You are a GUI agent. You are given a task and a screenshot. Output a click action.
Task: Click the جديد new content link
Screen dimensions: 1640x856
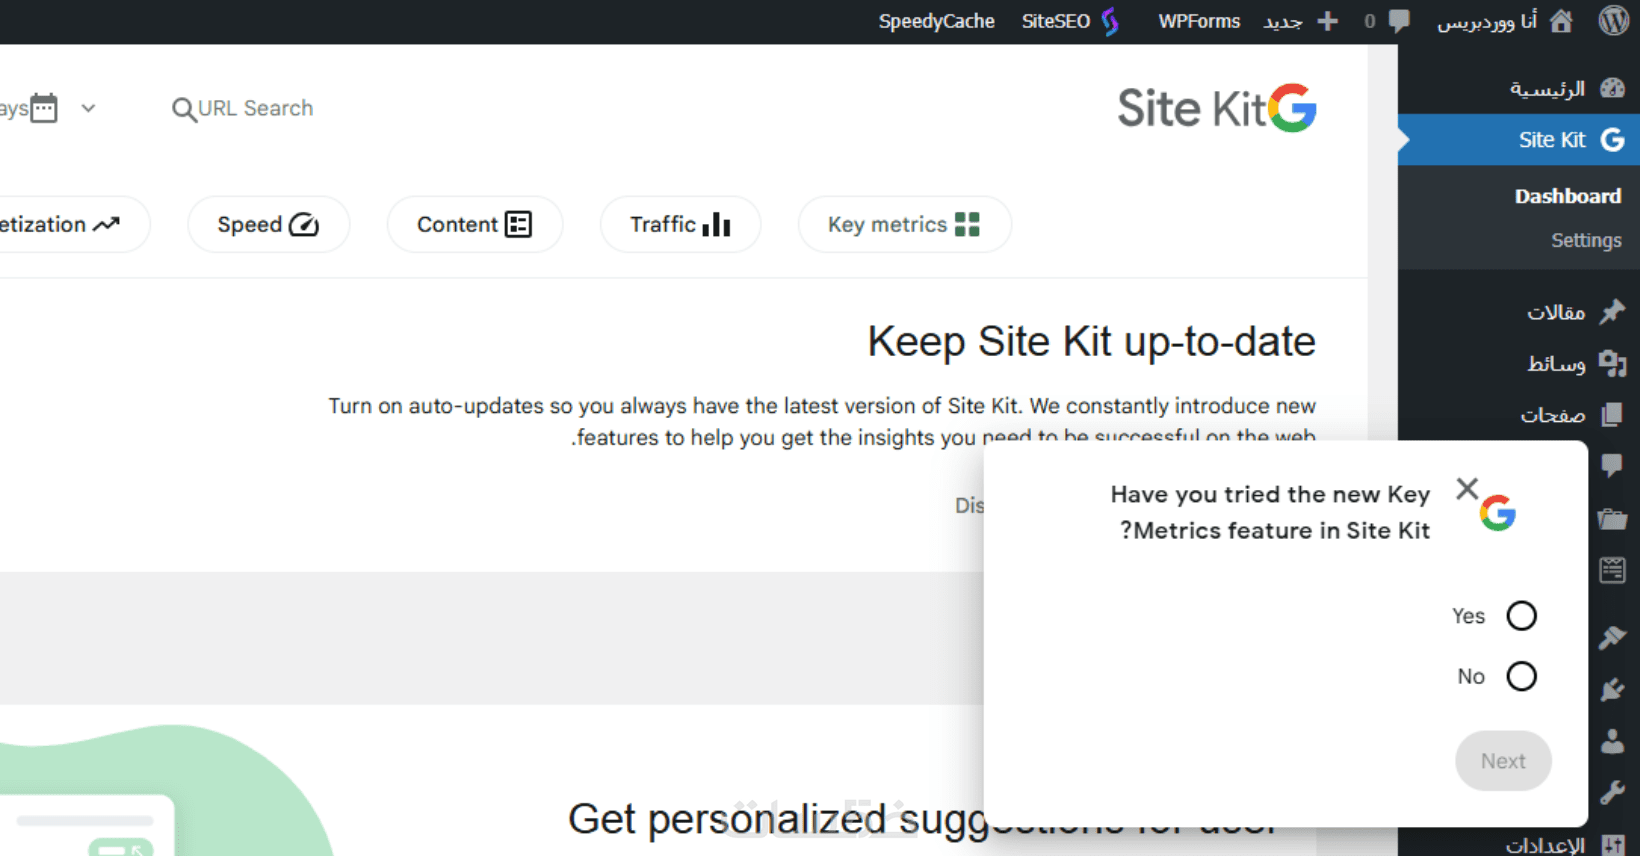click(x=1283, y=22)
